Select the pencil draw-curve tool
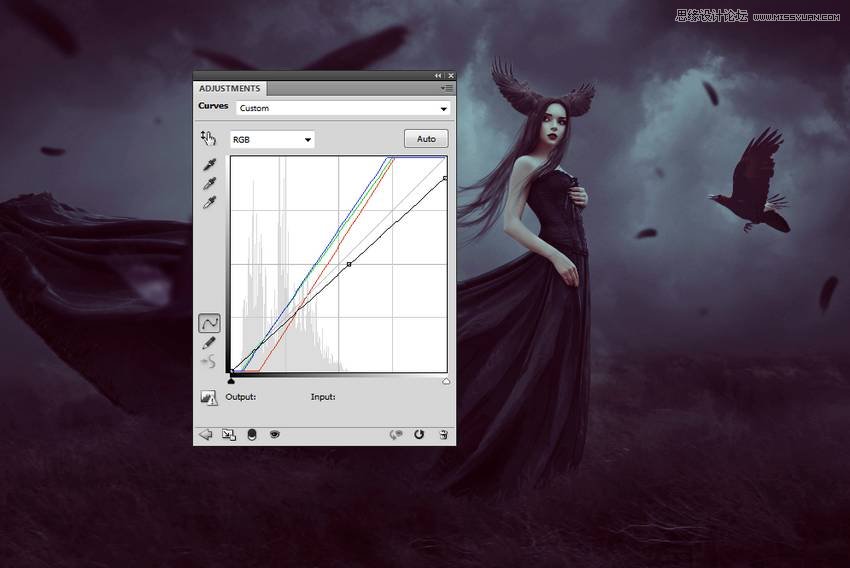 tap(209, 343)
